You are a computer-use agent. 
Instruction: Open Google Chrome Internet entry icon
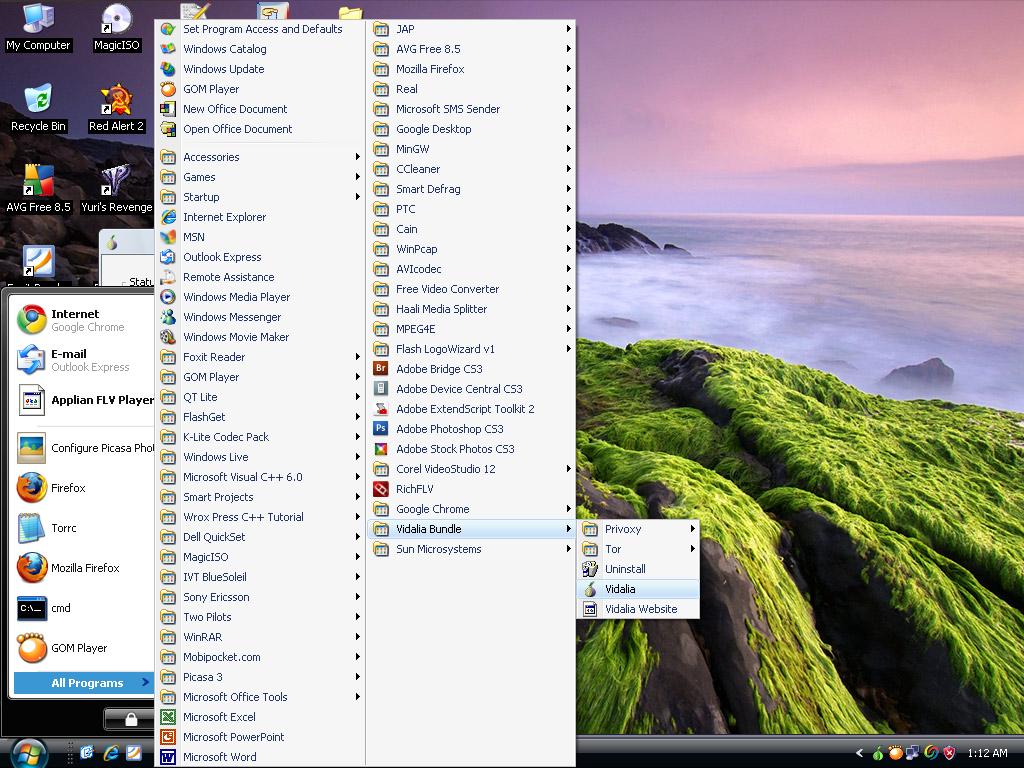point(31,320)
